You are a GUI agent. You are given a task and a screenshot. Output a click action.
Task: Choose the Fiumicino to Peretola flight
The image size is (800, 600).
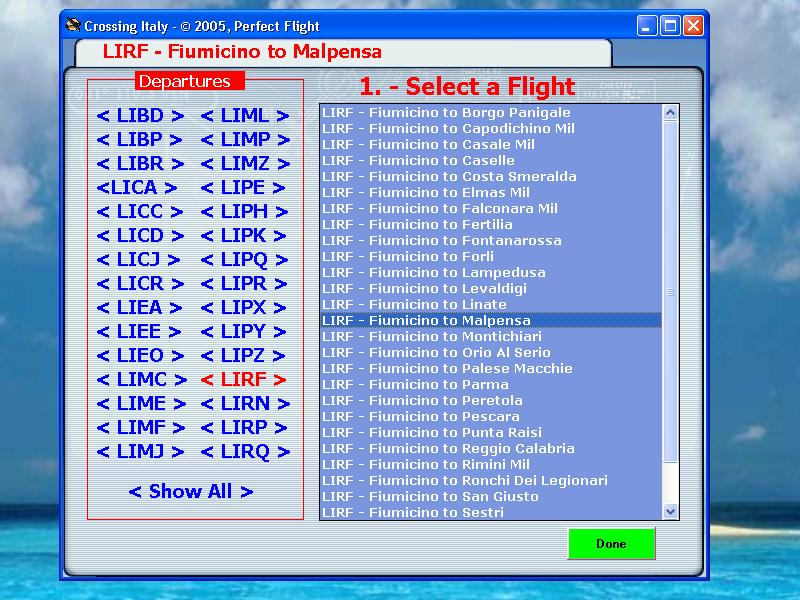tap(491, 400)
